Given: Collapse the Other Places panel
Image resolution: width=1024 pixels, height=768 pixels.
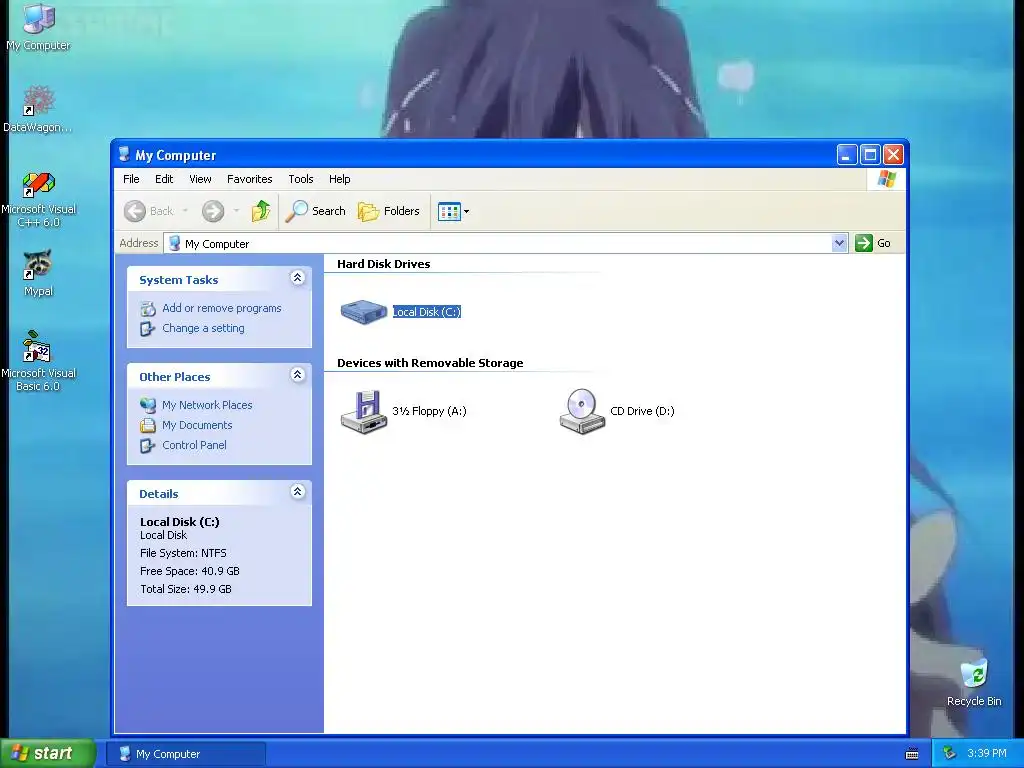Looking at the screenshot, I should coord(297,375).
